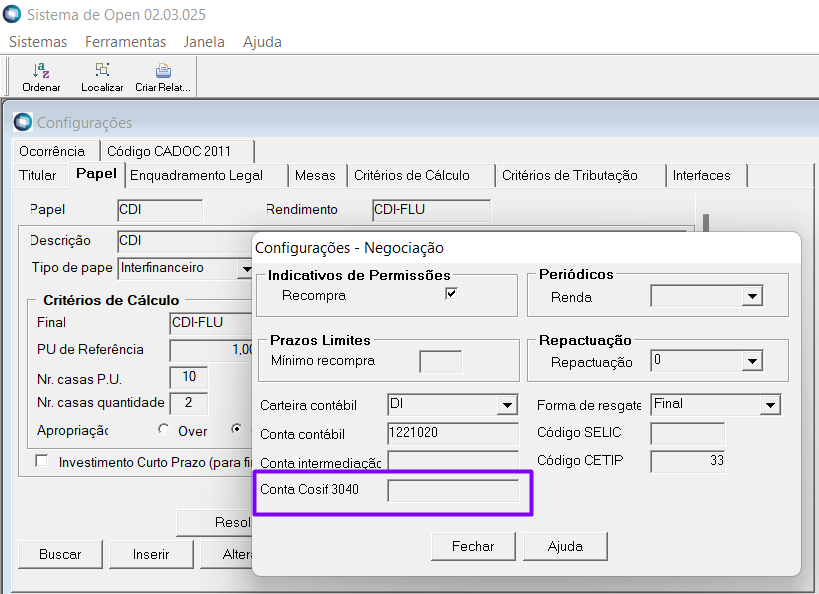Click the Buscar button
This screenshot has height=594, width=819.
pyautogui.click(x=60, y=554)
